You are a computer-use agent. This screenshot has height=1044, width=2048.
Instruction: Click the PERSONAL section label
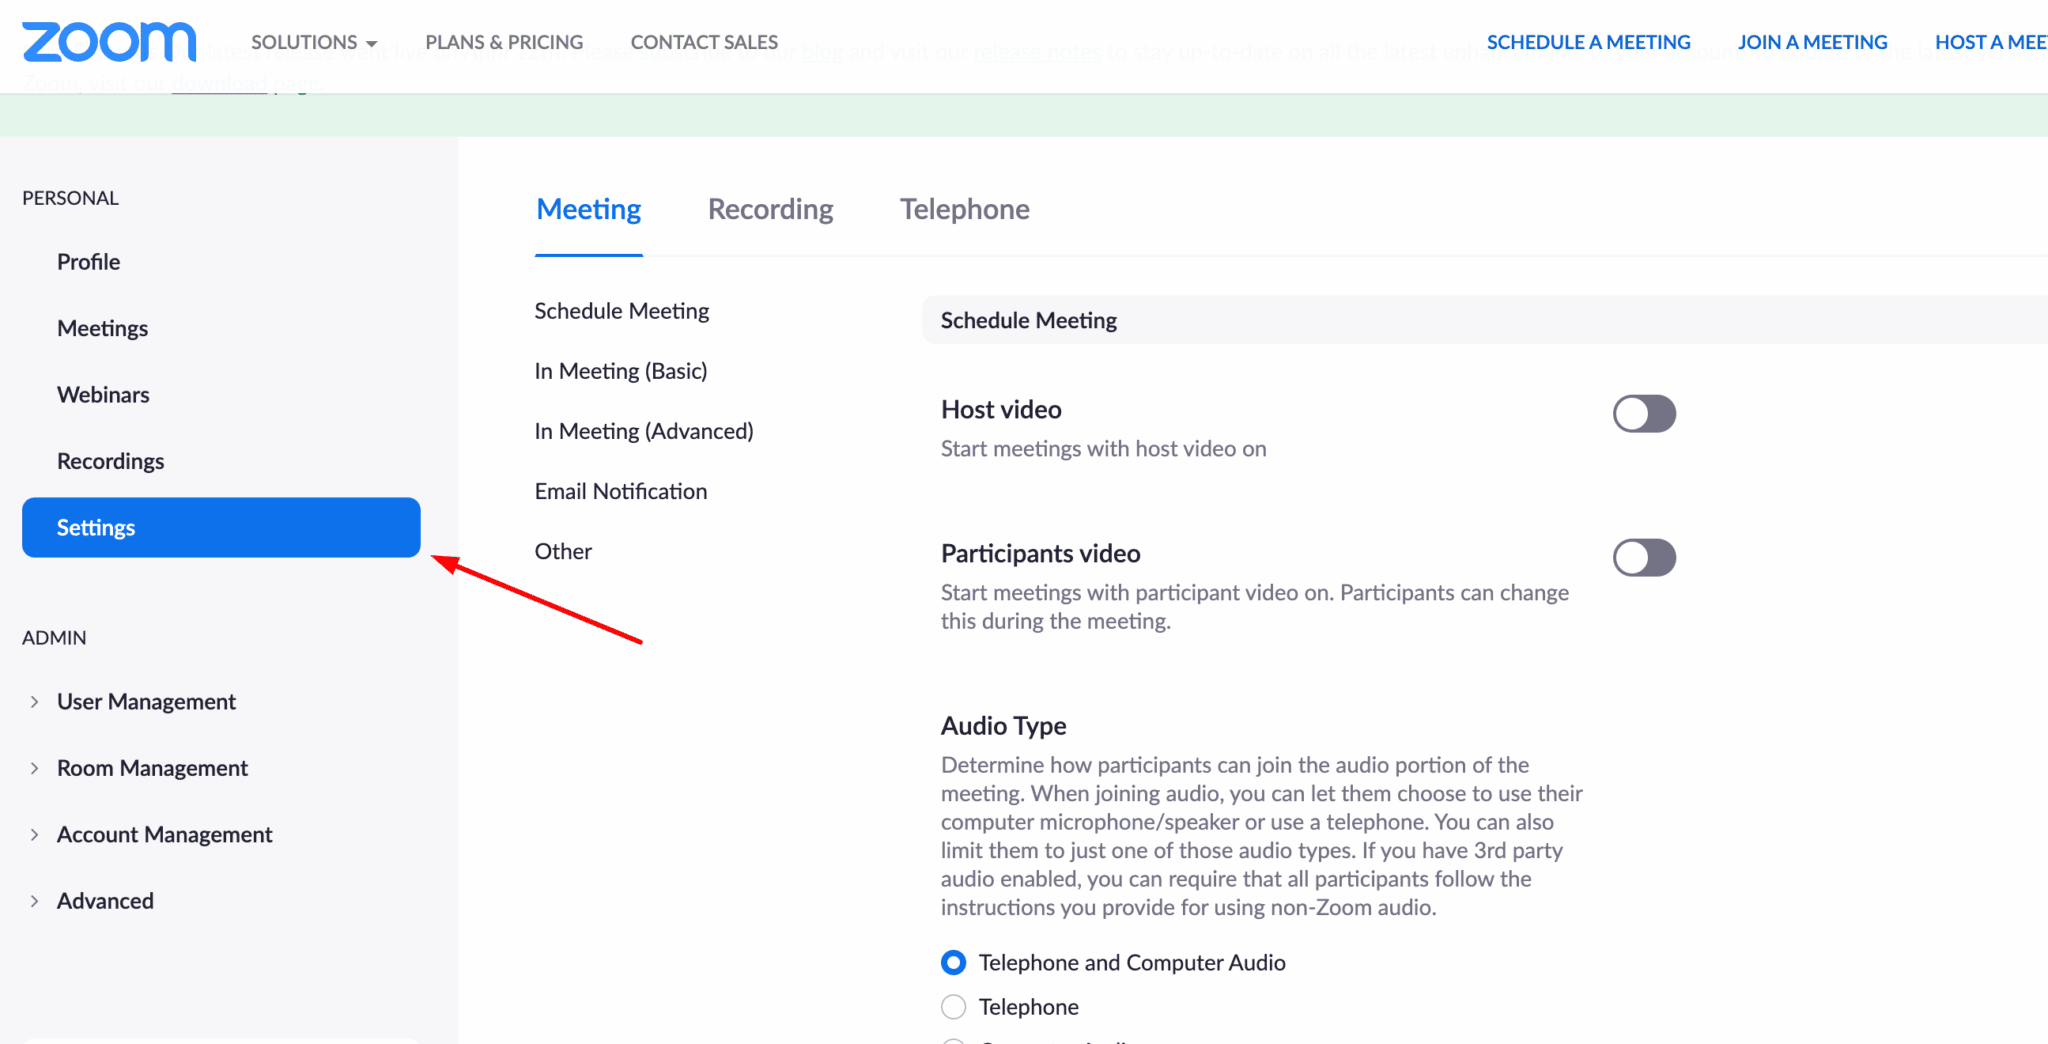pos(70,198)
